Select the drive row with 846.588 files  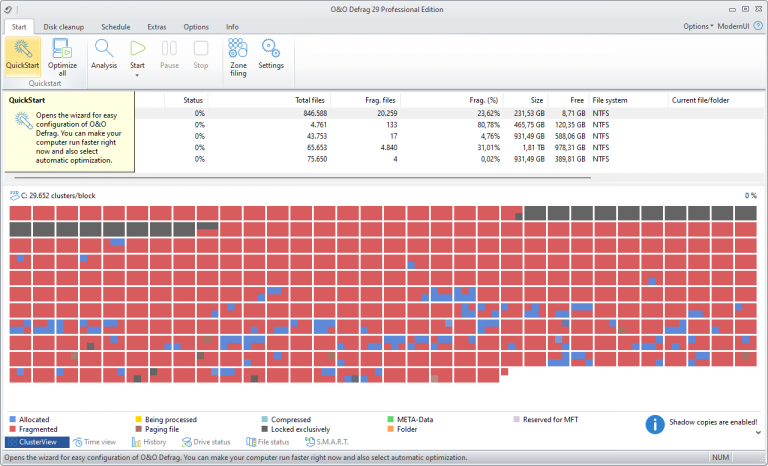[x=450, y=113]
